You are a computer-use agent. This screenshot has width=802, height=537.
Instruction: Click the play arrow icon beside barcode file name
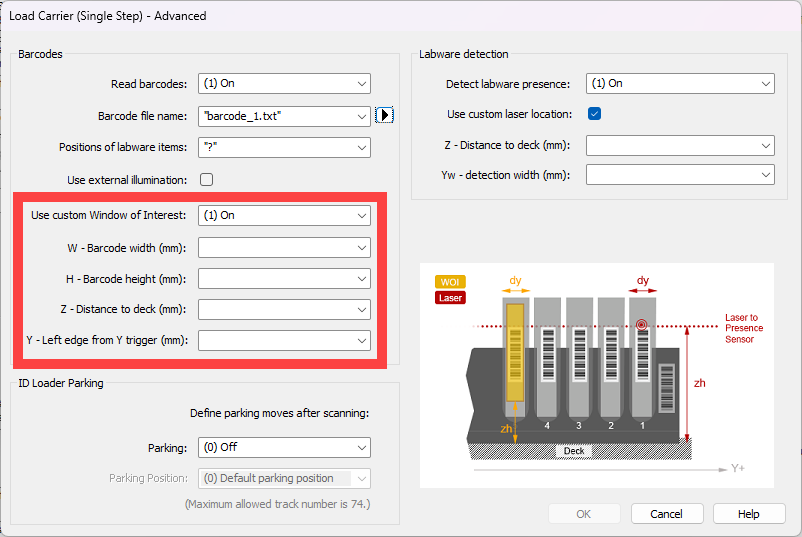(x=385, y=116)
